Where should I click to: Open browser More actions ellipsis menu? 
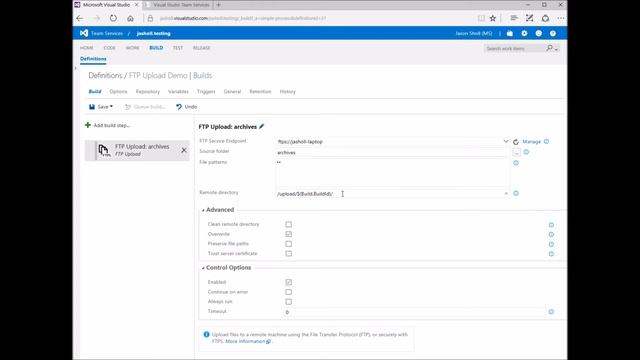561,18
